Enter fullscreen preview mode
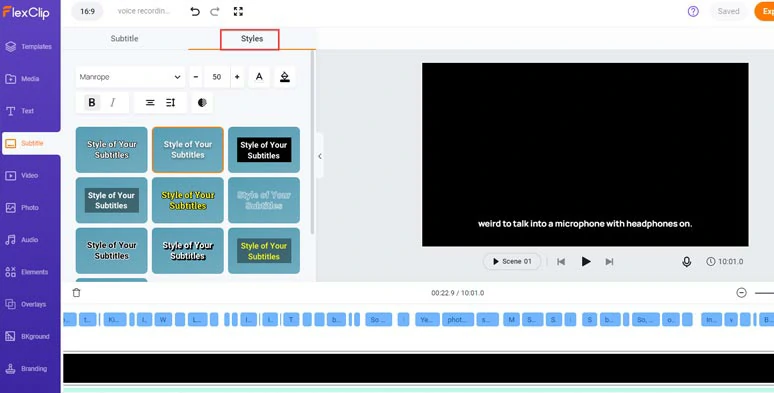Screen dimensions: 774x393 tap(238, 11)
